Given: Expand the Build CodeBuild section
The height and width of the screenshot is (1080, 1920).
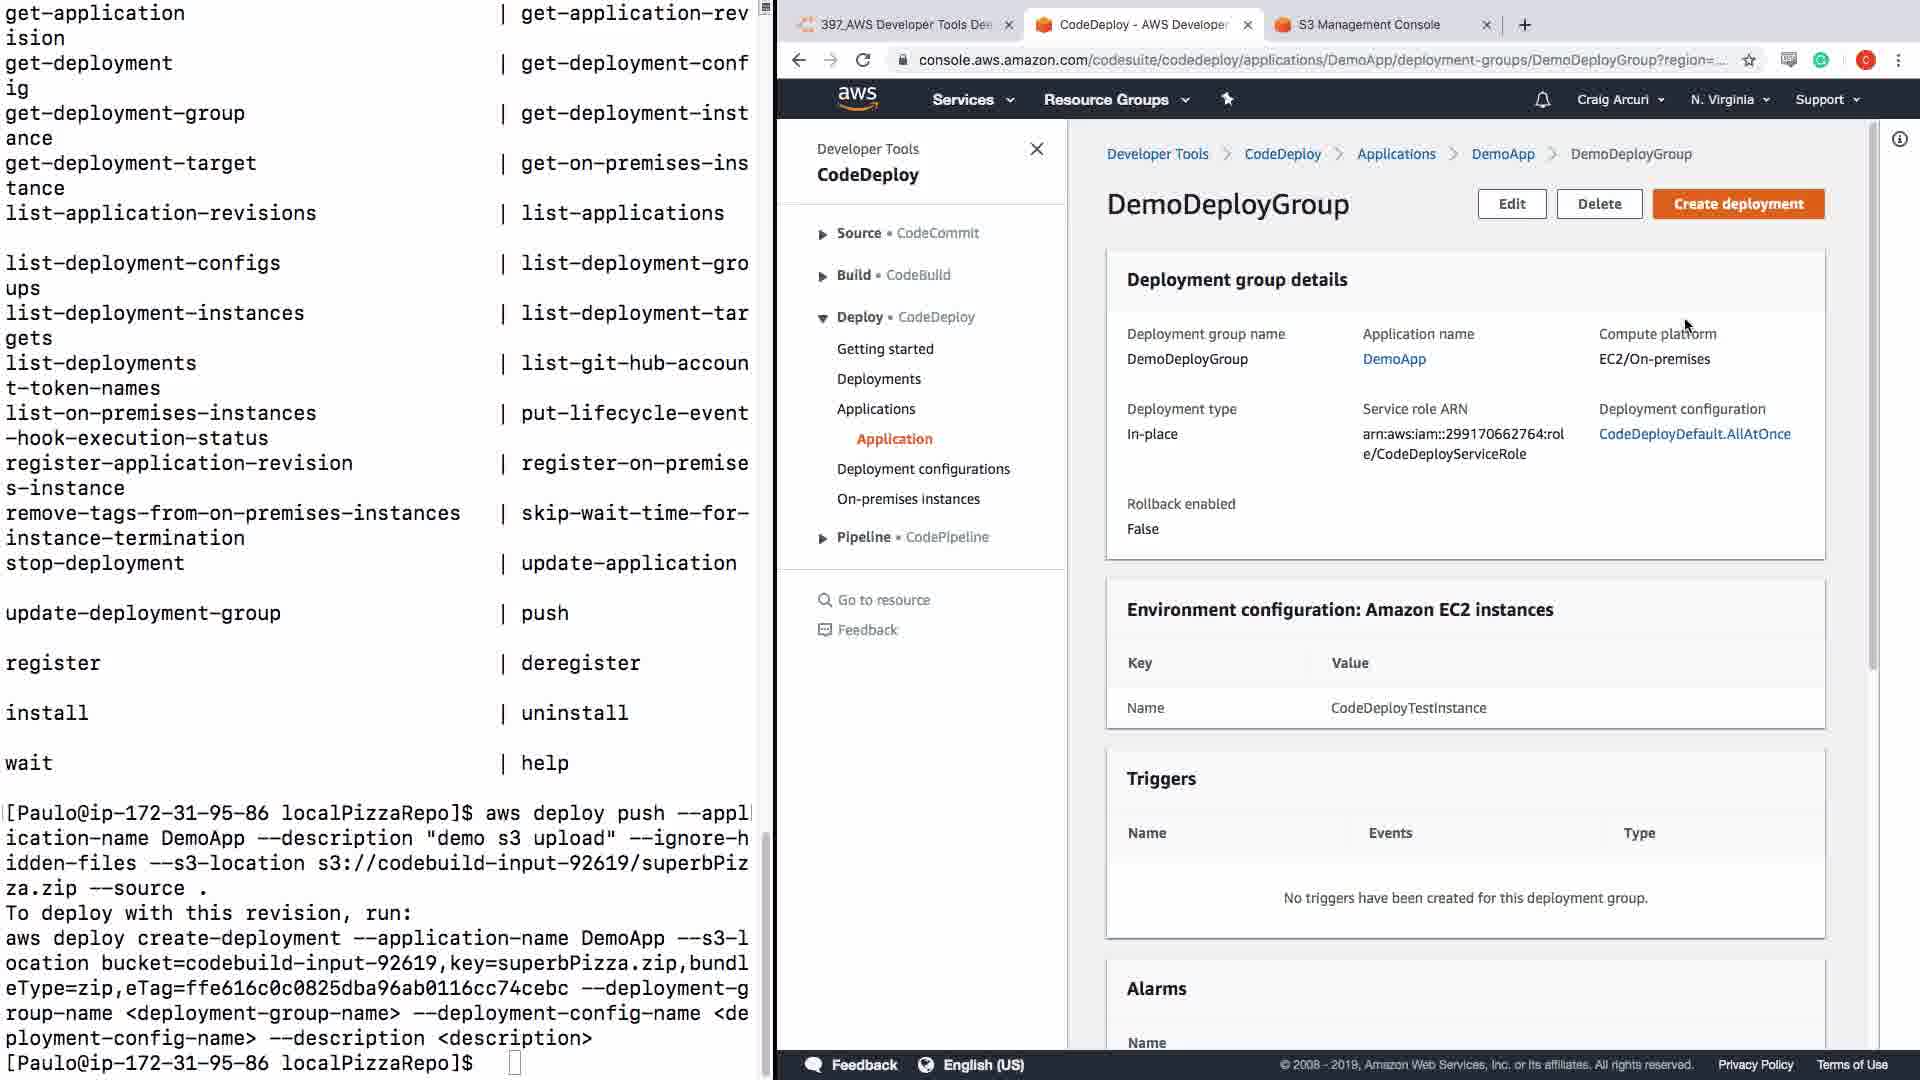Looking at the screenshot, I should pos(822,276).
